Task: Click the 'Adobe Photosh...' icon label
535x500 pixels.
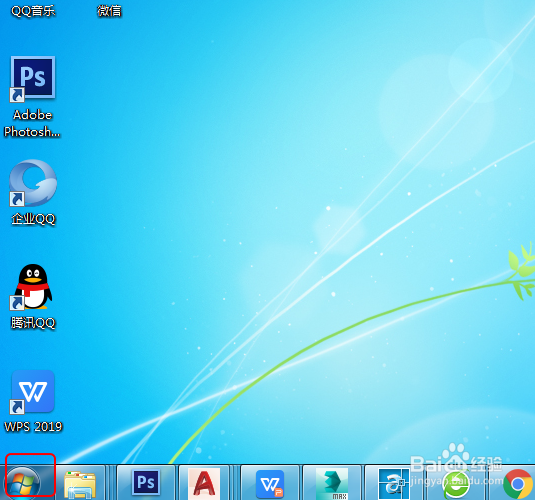Action: tap(32, 123)
